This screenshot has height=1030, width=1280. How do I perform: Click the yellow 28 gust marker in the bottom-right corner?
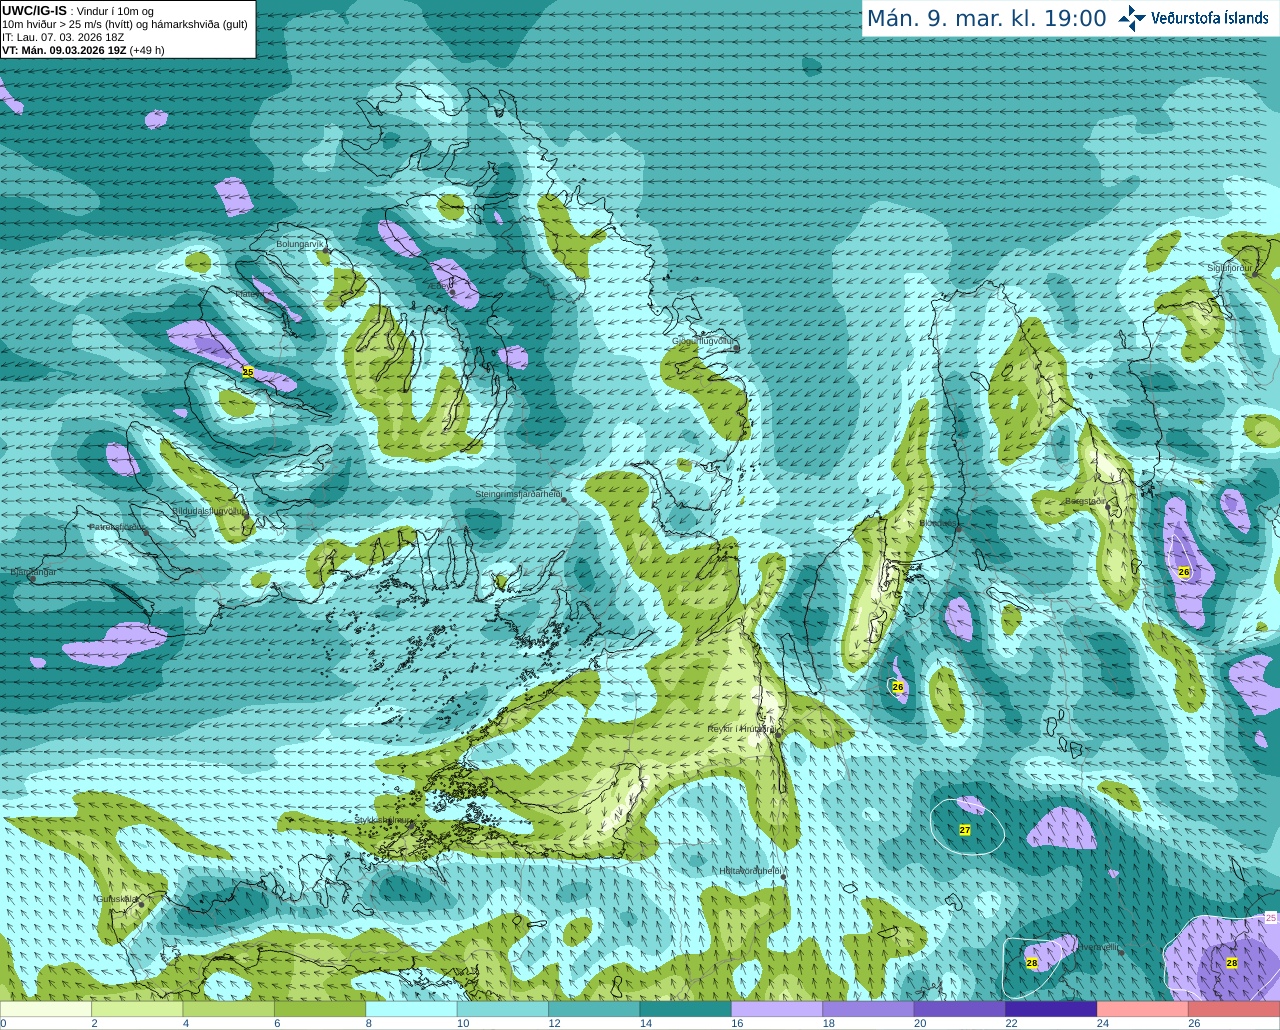pyautogui.click(x=1232, y=963)
